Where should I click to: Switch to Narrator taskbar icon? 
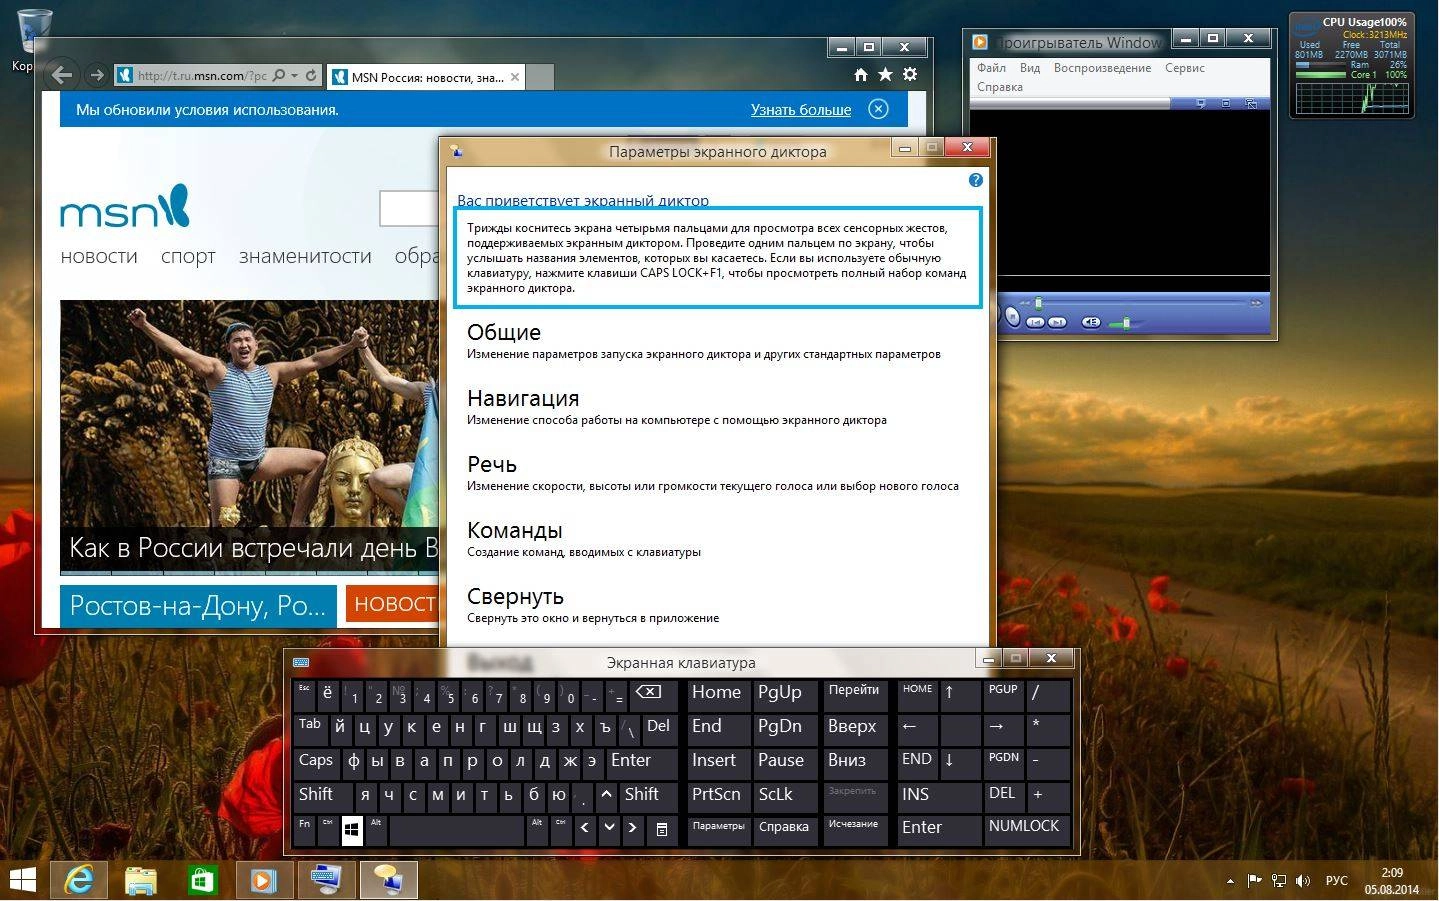pos(388,880)
